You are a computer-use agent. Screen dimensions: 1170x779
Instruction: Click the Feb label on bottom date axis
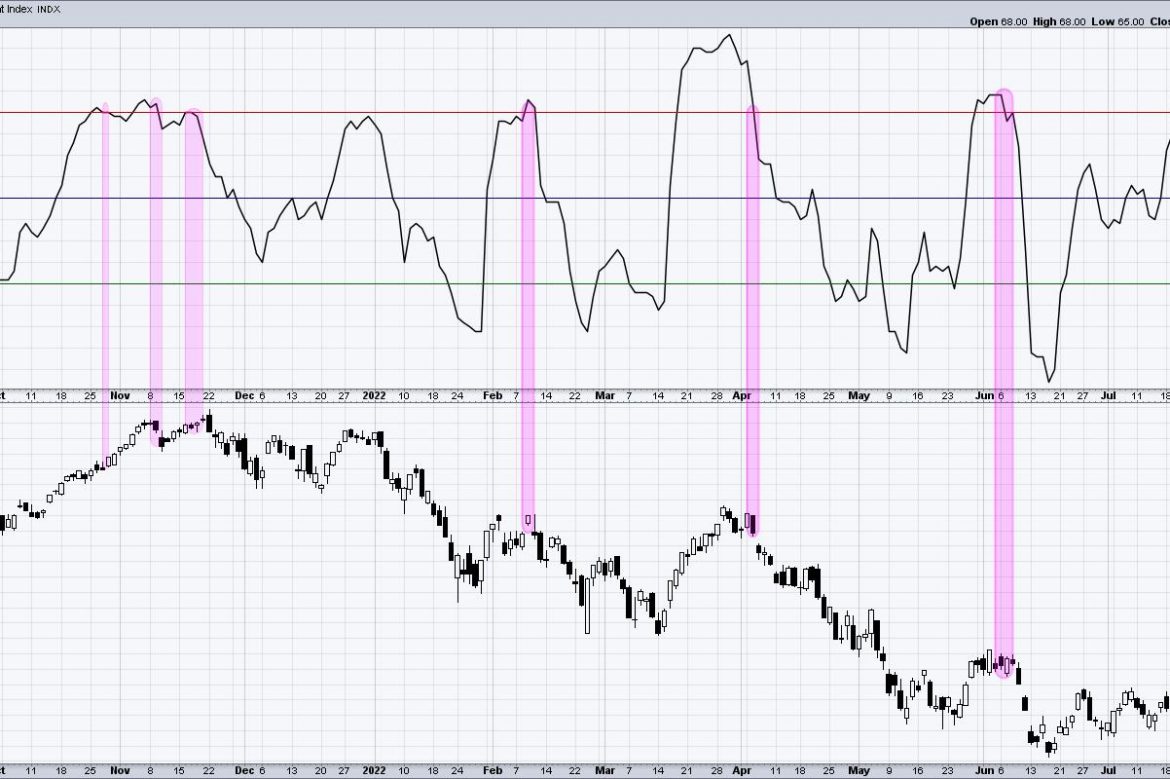492,771
